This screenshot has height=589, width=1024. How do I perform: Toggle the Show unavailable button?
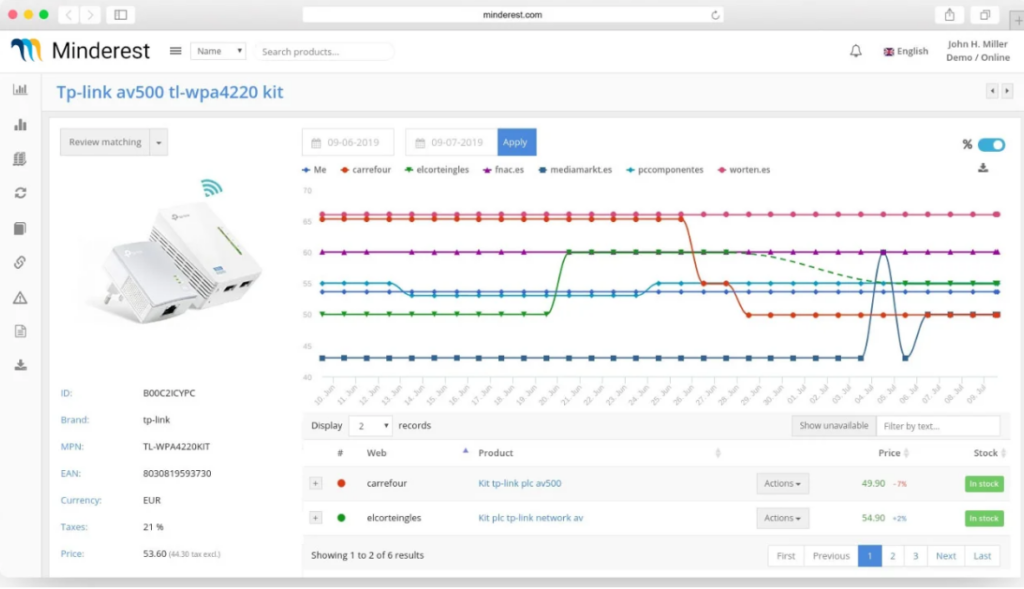833,426
